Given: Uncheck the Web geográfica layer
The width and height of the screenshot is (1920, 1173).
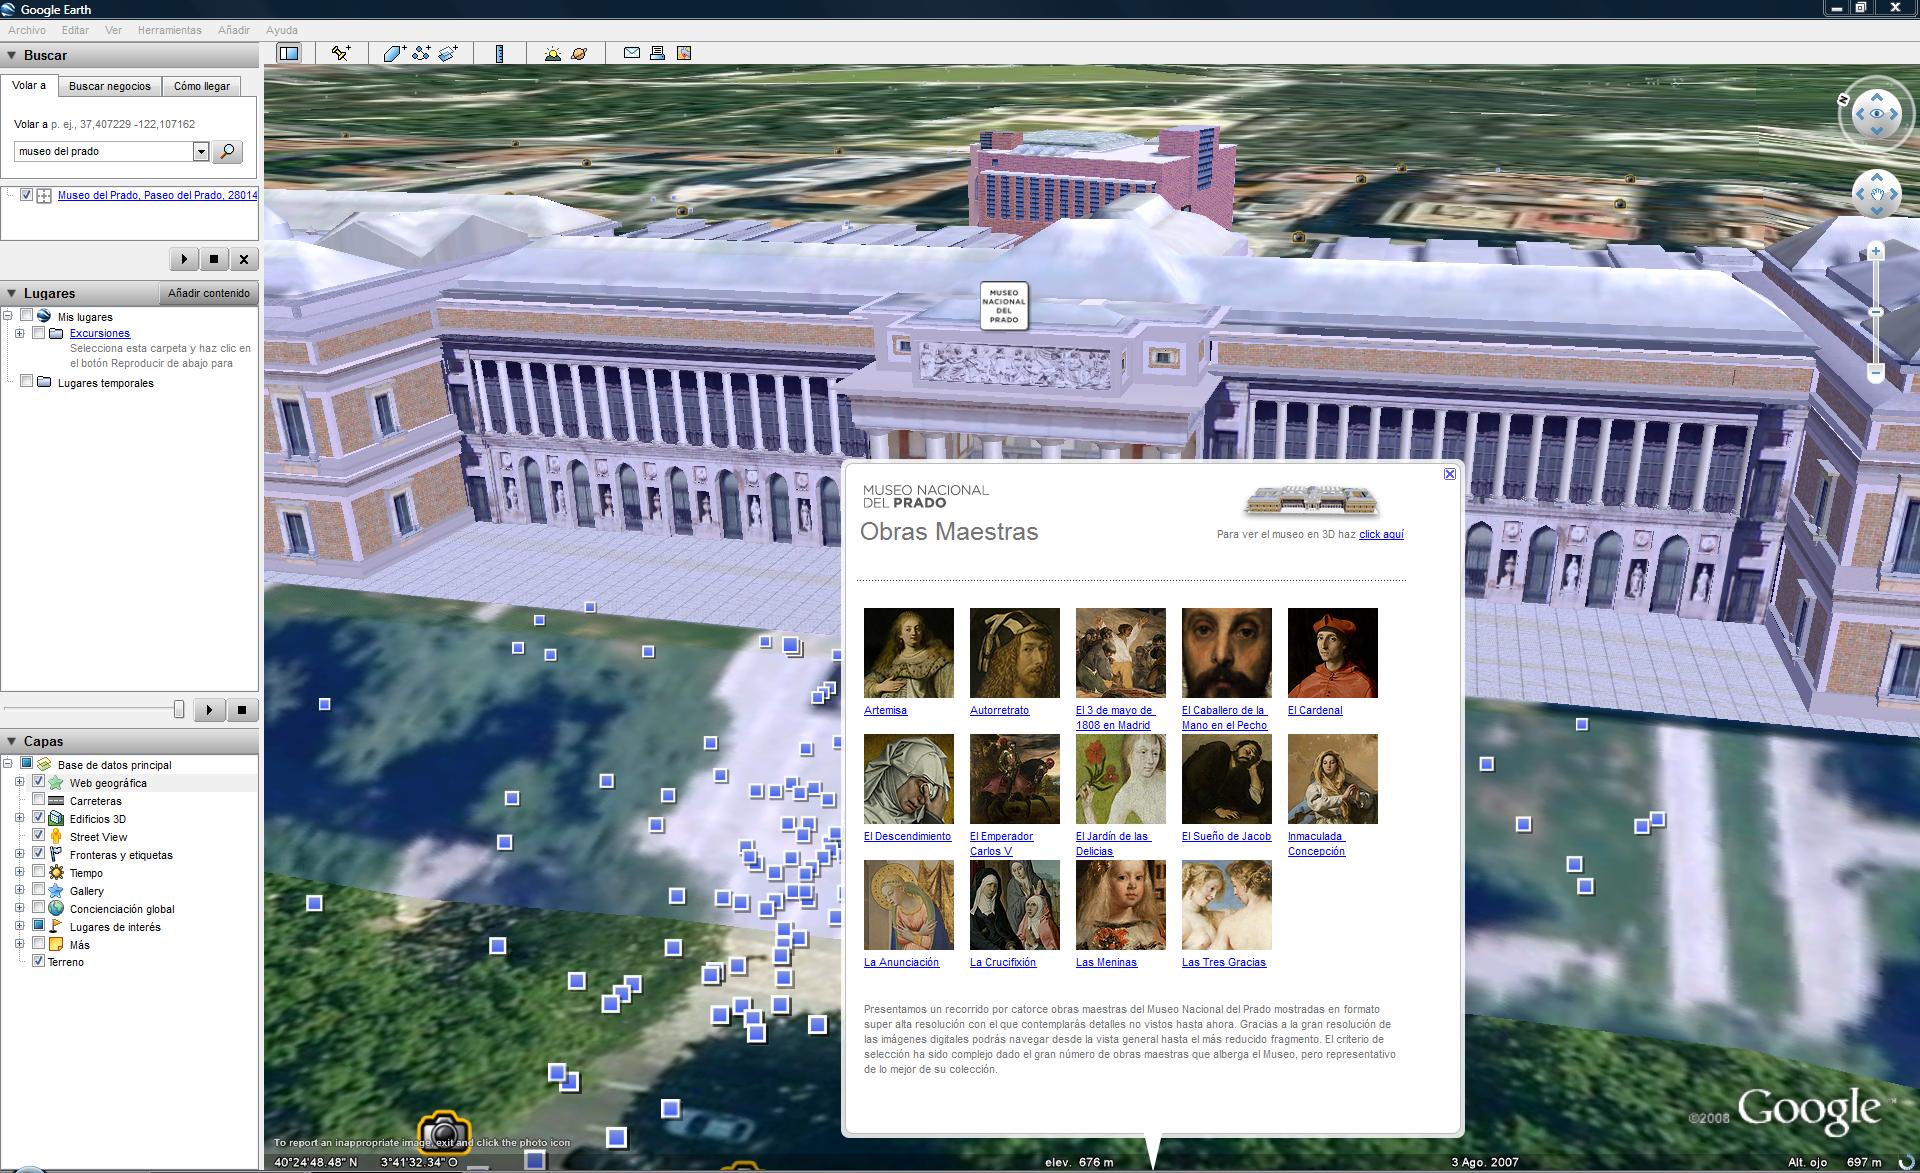Looking at the screenshot, I should click(38, 782).
